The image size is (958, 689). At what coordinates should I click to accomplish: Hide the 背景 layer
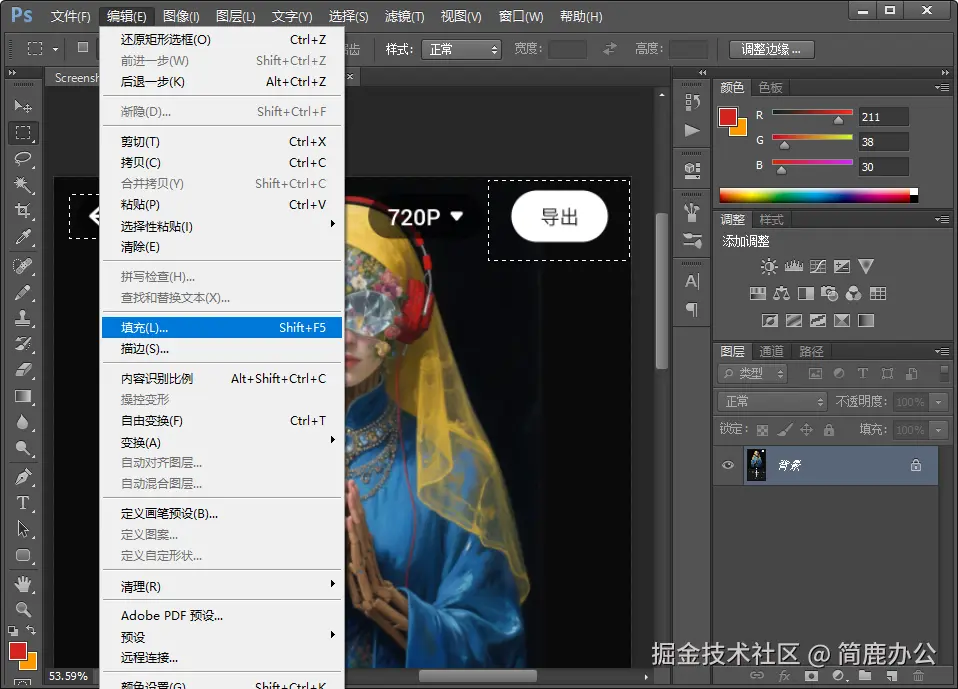[x=729, y=464]
